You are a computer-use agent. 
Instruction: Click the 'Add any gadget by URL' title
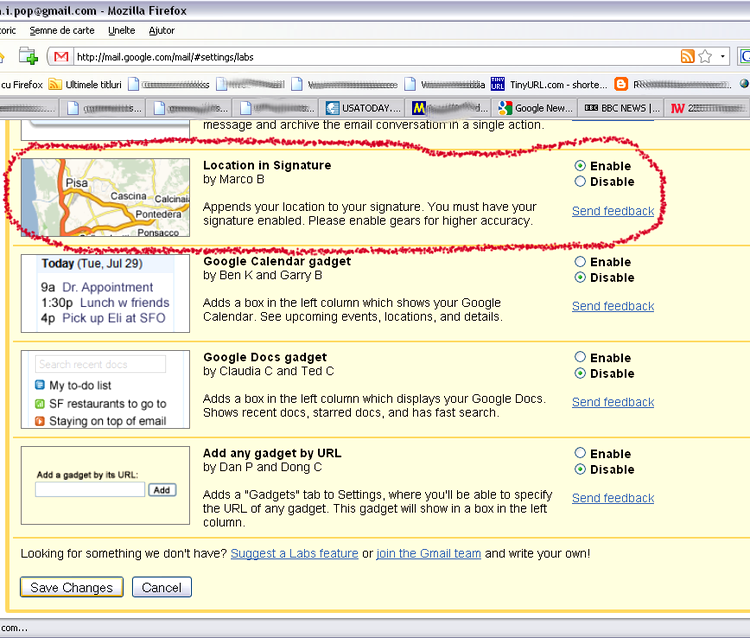(x=272, y=453)
